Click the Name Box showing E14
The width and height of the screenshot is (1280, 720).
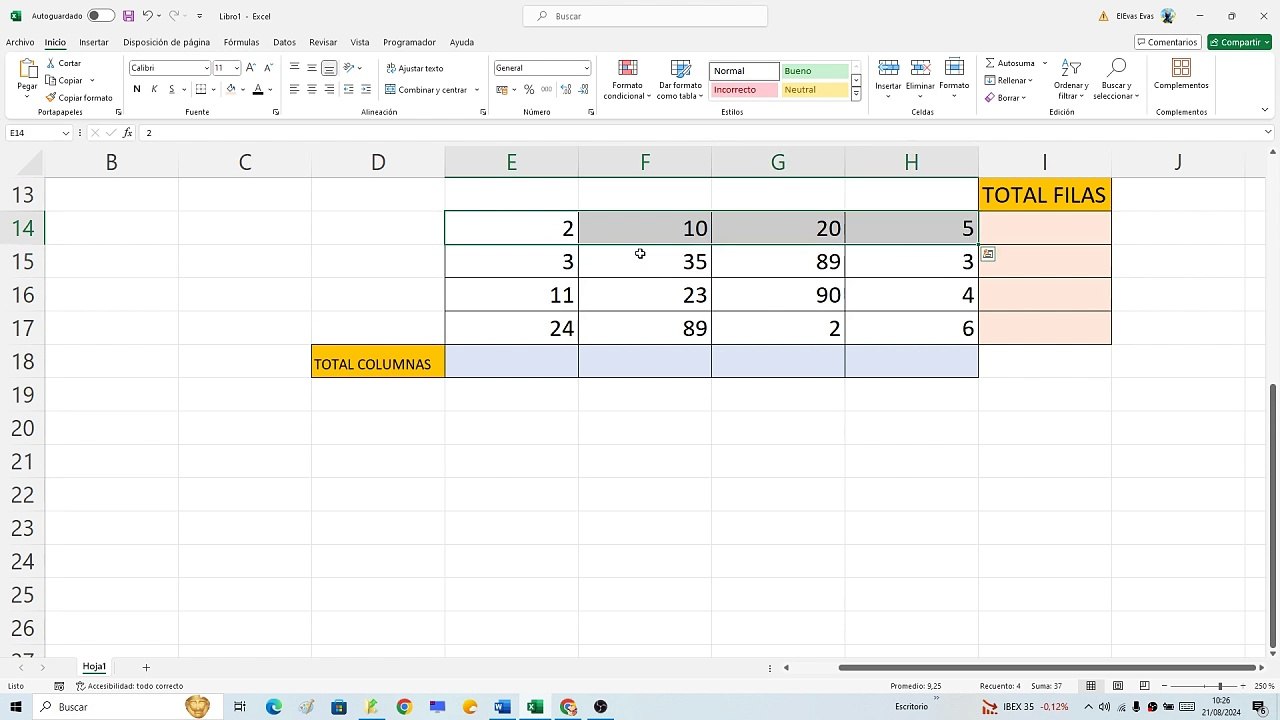coord(39,133)
